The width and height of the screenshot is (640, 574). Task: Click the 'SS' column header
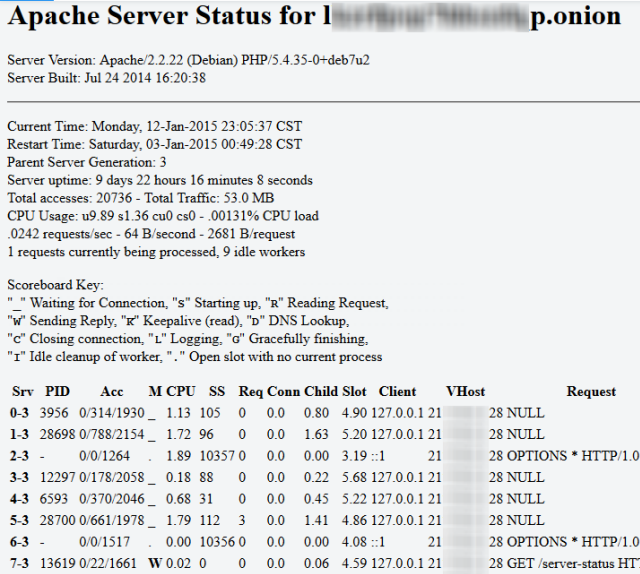pyautogui.click(x=217, y=392)
